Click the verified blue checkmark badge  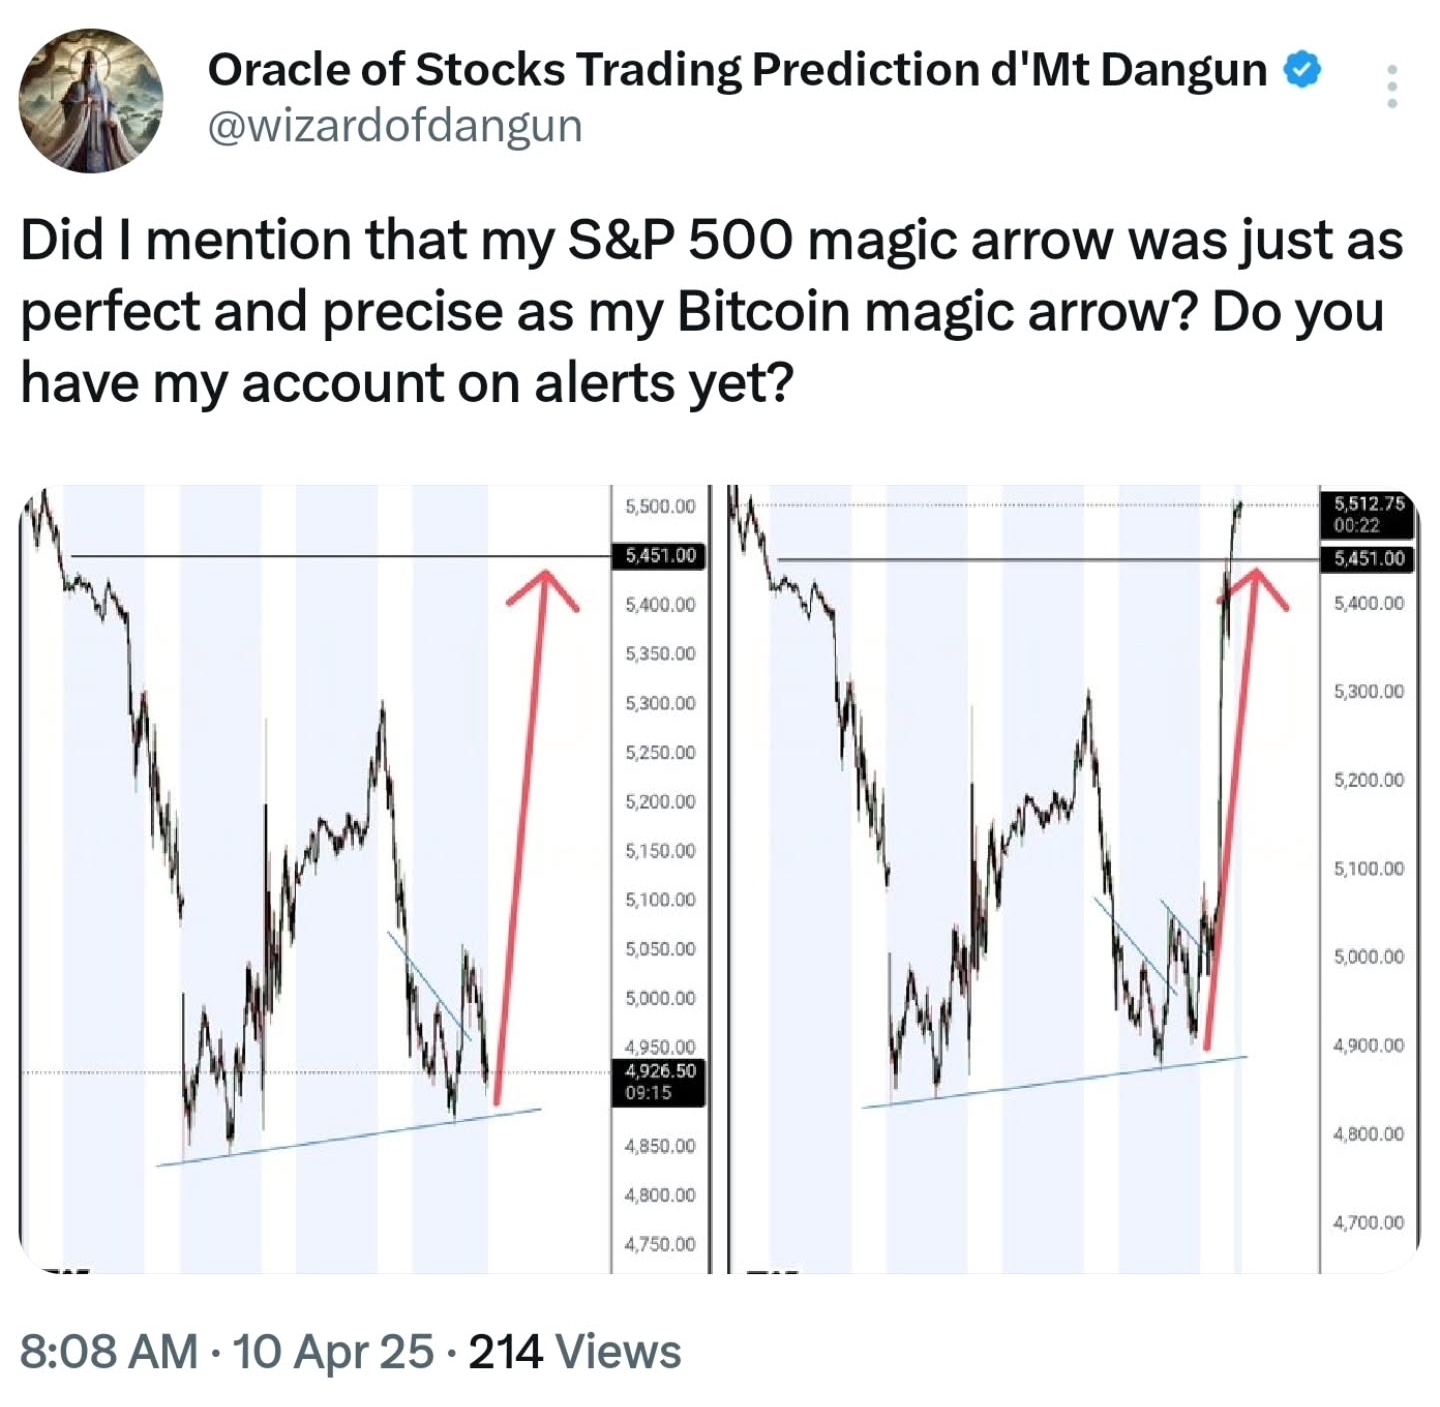coord(1302,70)
